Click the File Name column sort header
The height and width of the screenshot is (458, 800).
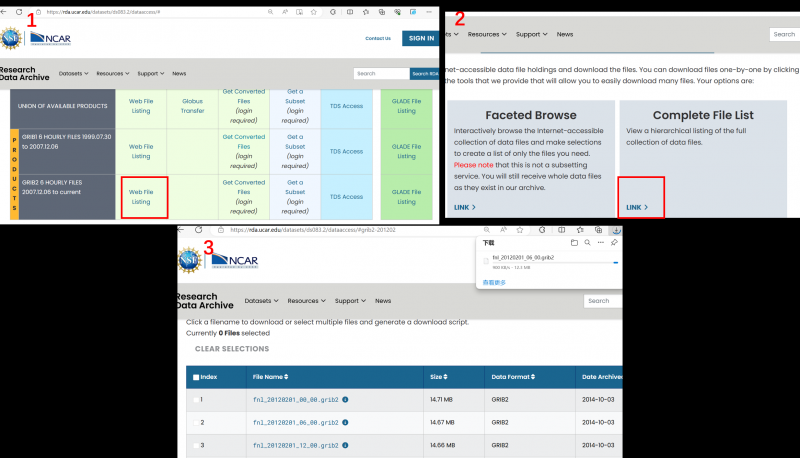(x=272, y=377)
